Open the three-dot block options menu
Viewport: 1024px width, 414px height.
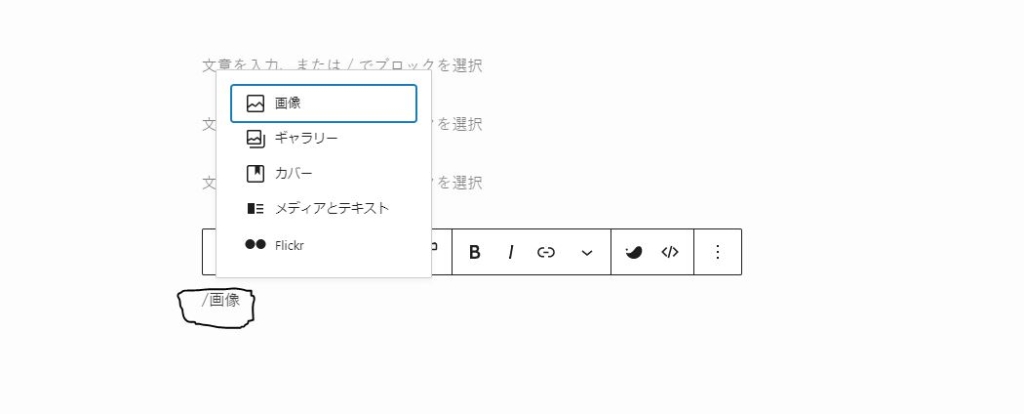point(717,252)
